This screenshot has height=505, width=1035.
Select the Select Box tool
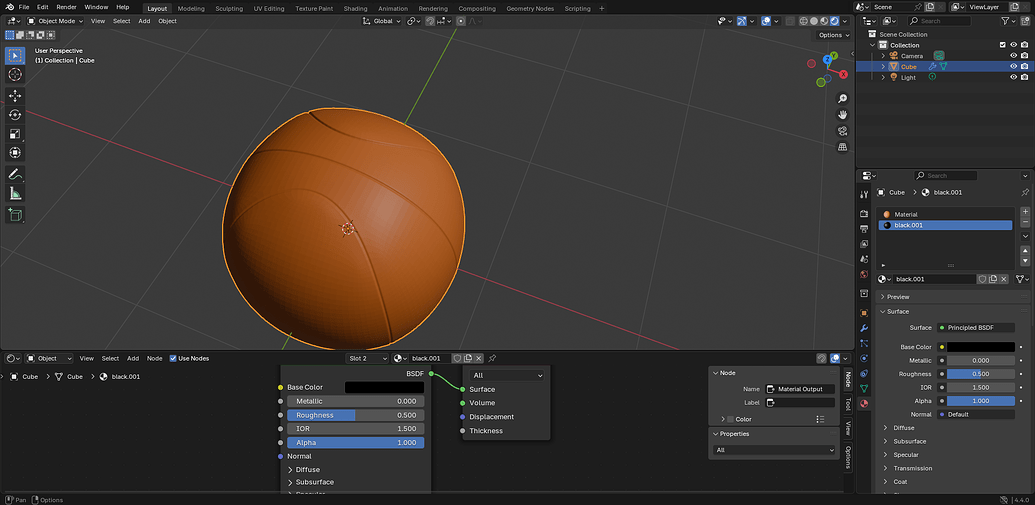point(15,55)
